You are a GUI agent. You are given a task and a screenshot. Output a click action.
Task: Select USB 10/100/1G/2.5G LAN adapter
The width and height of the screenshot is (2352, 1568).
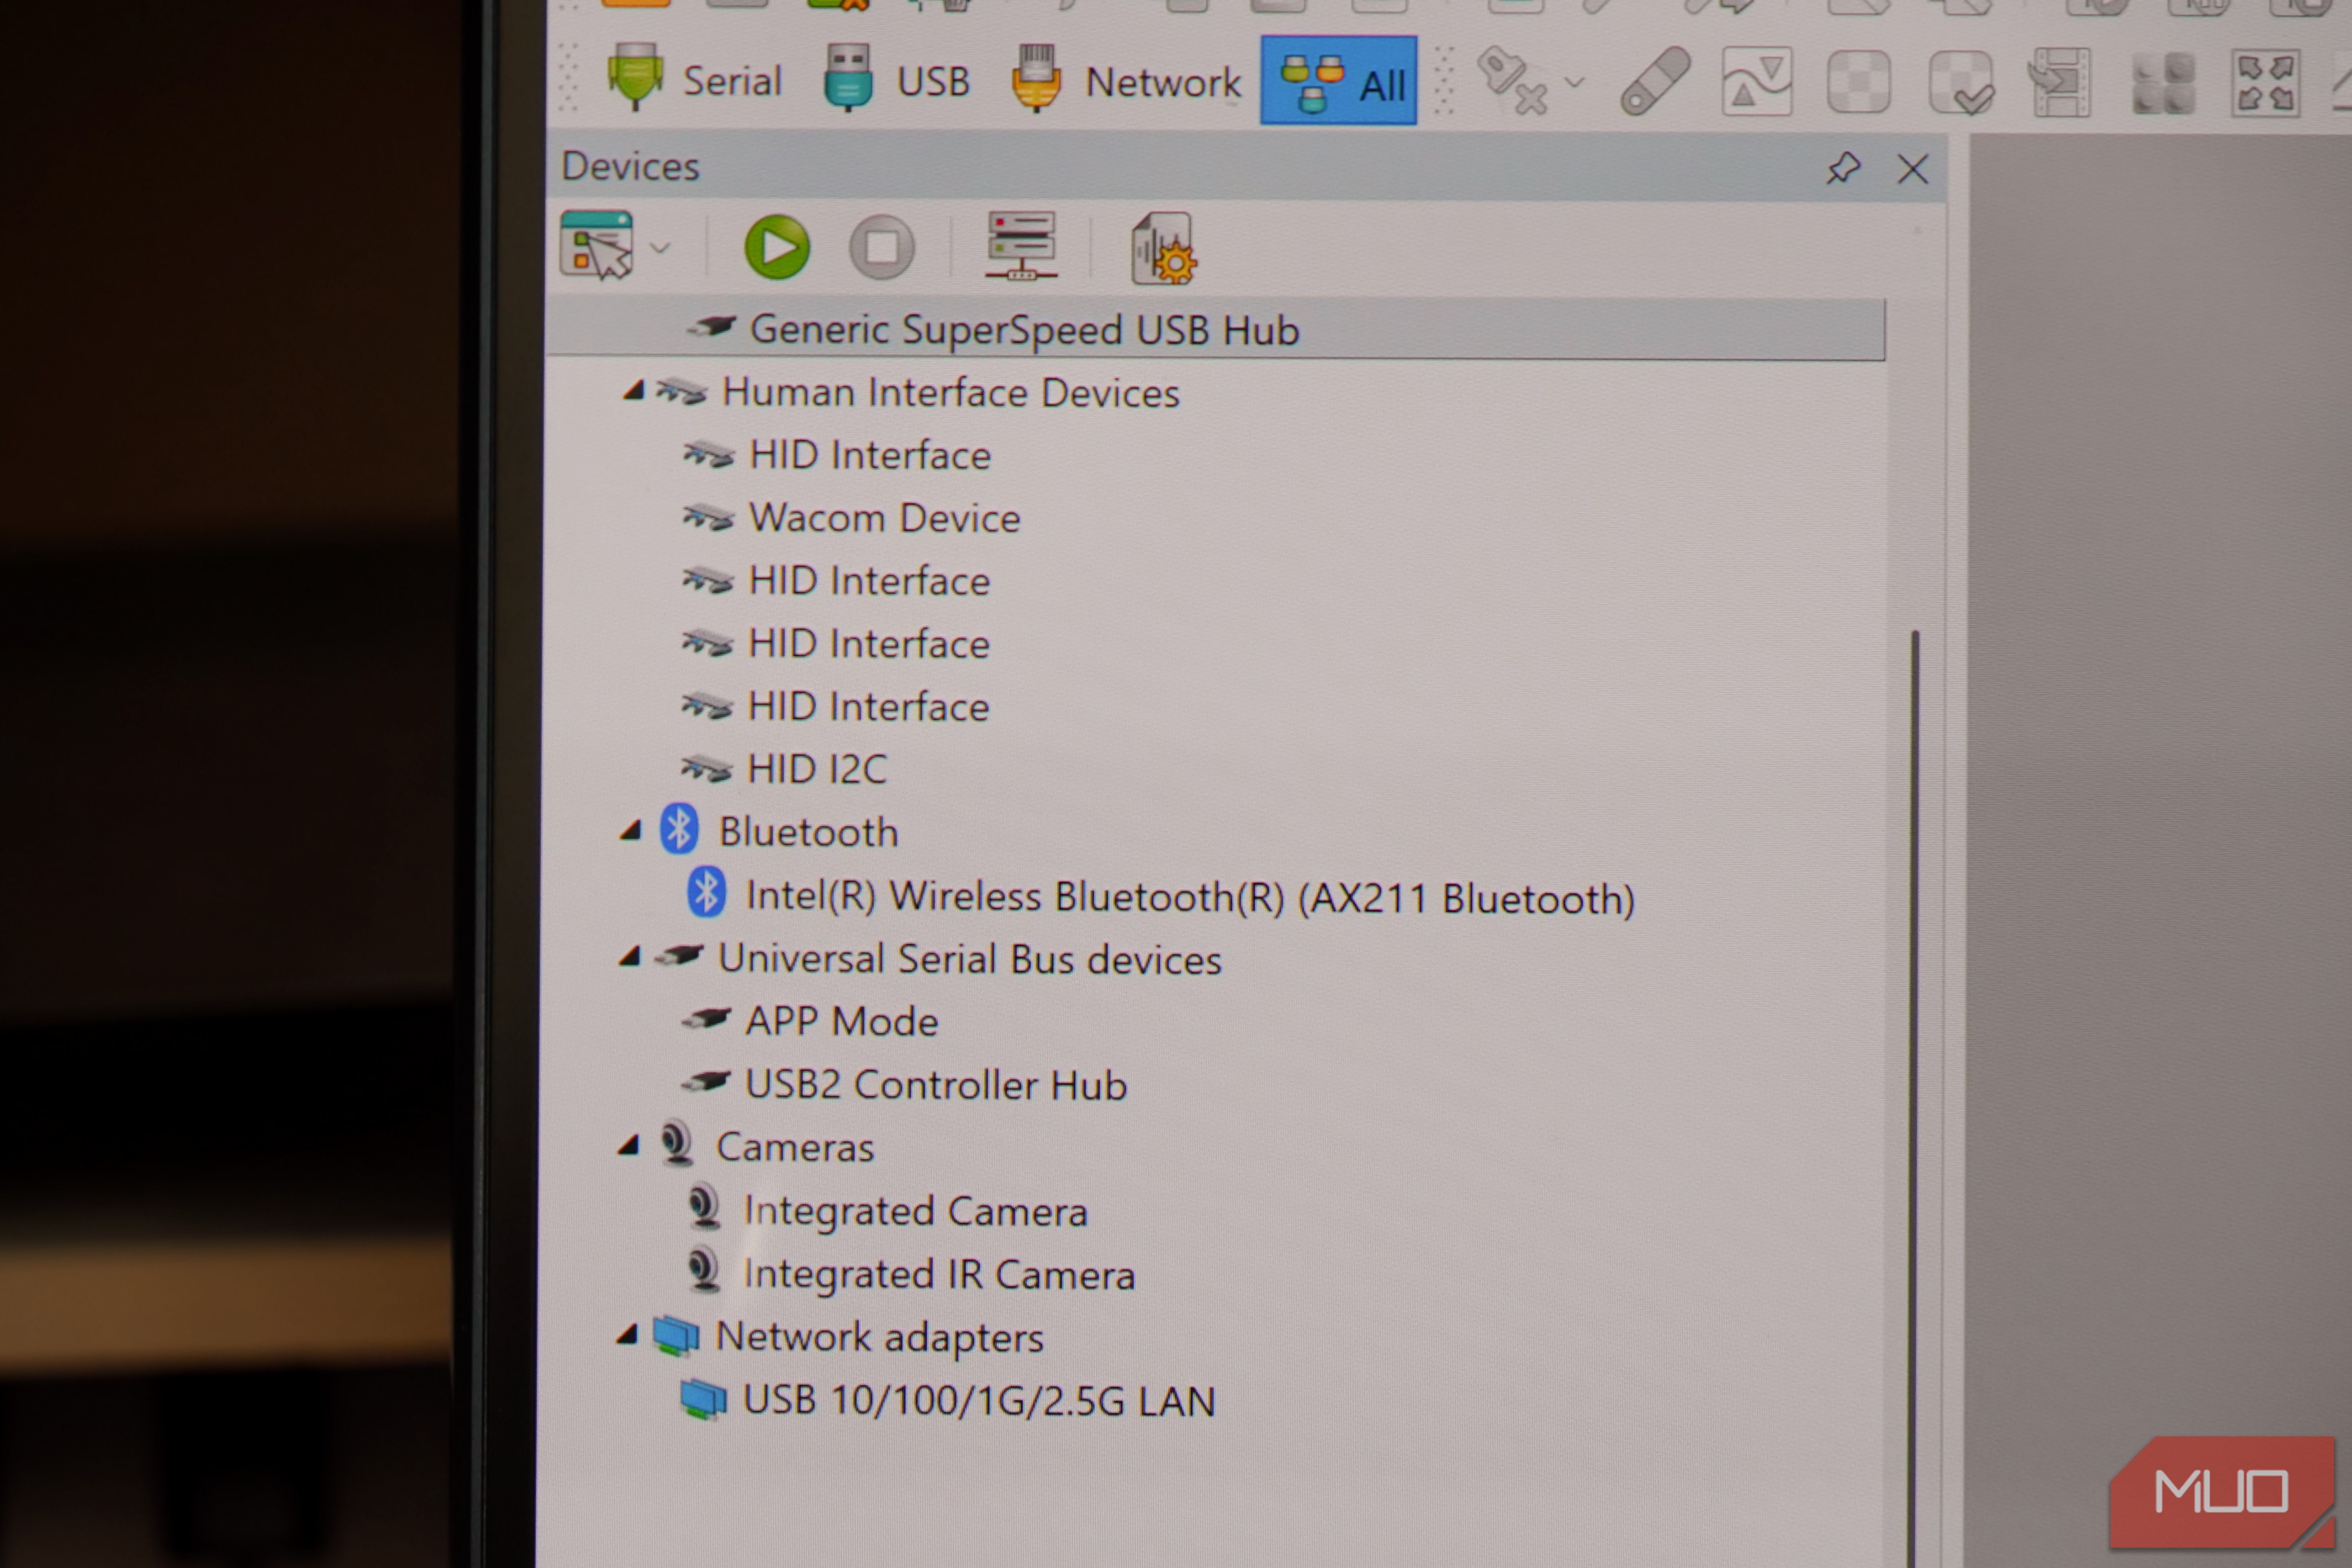click(979, 1400)
